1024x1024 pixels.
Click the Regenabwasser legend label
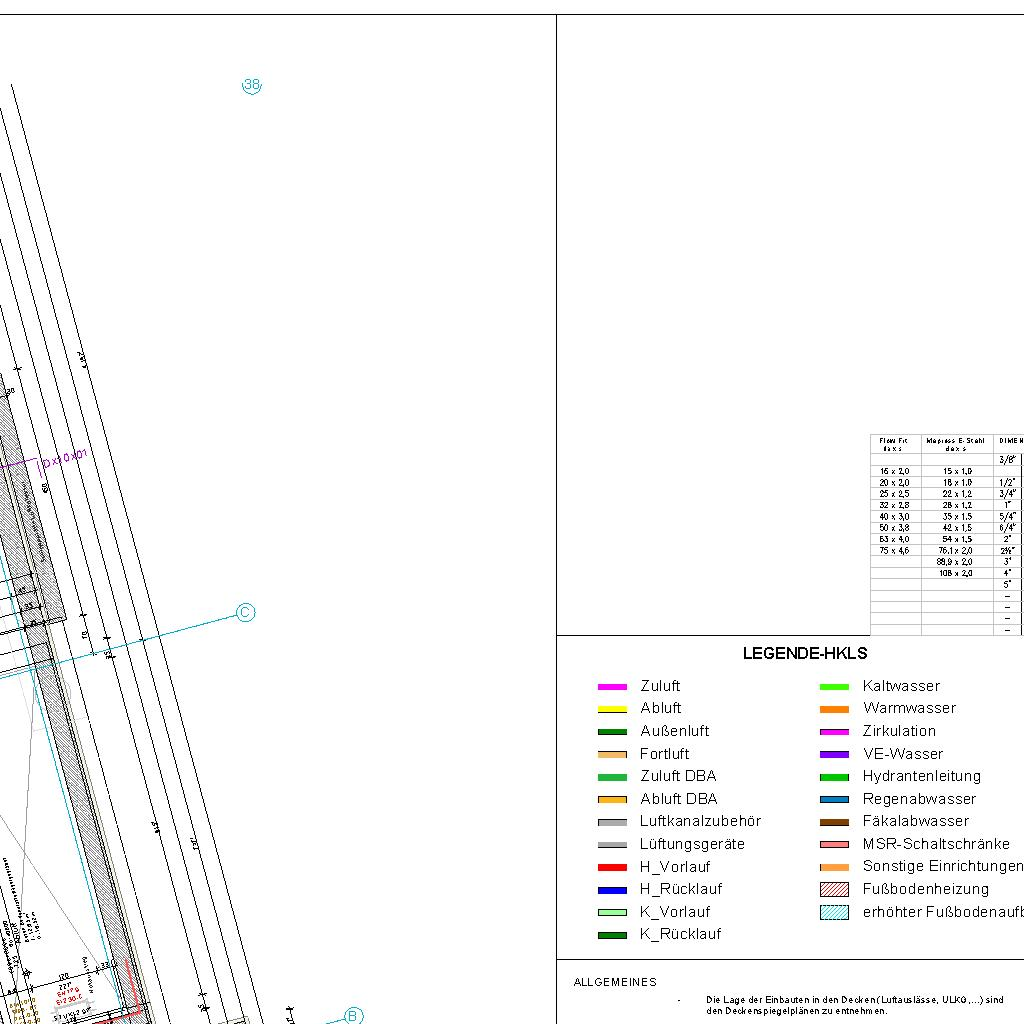click(918, 799)
